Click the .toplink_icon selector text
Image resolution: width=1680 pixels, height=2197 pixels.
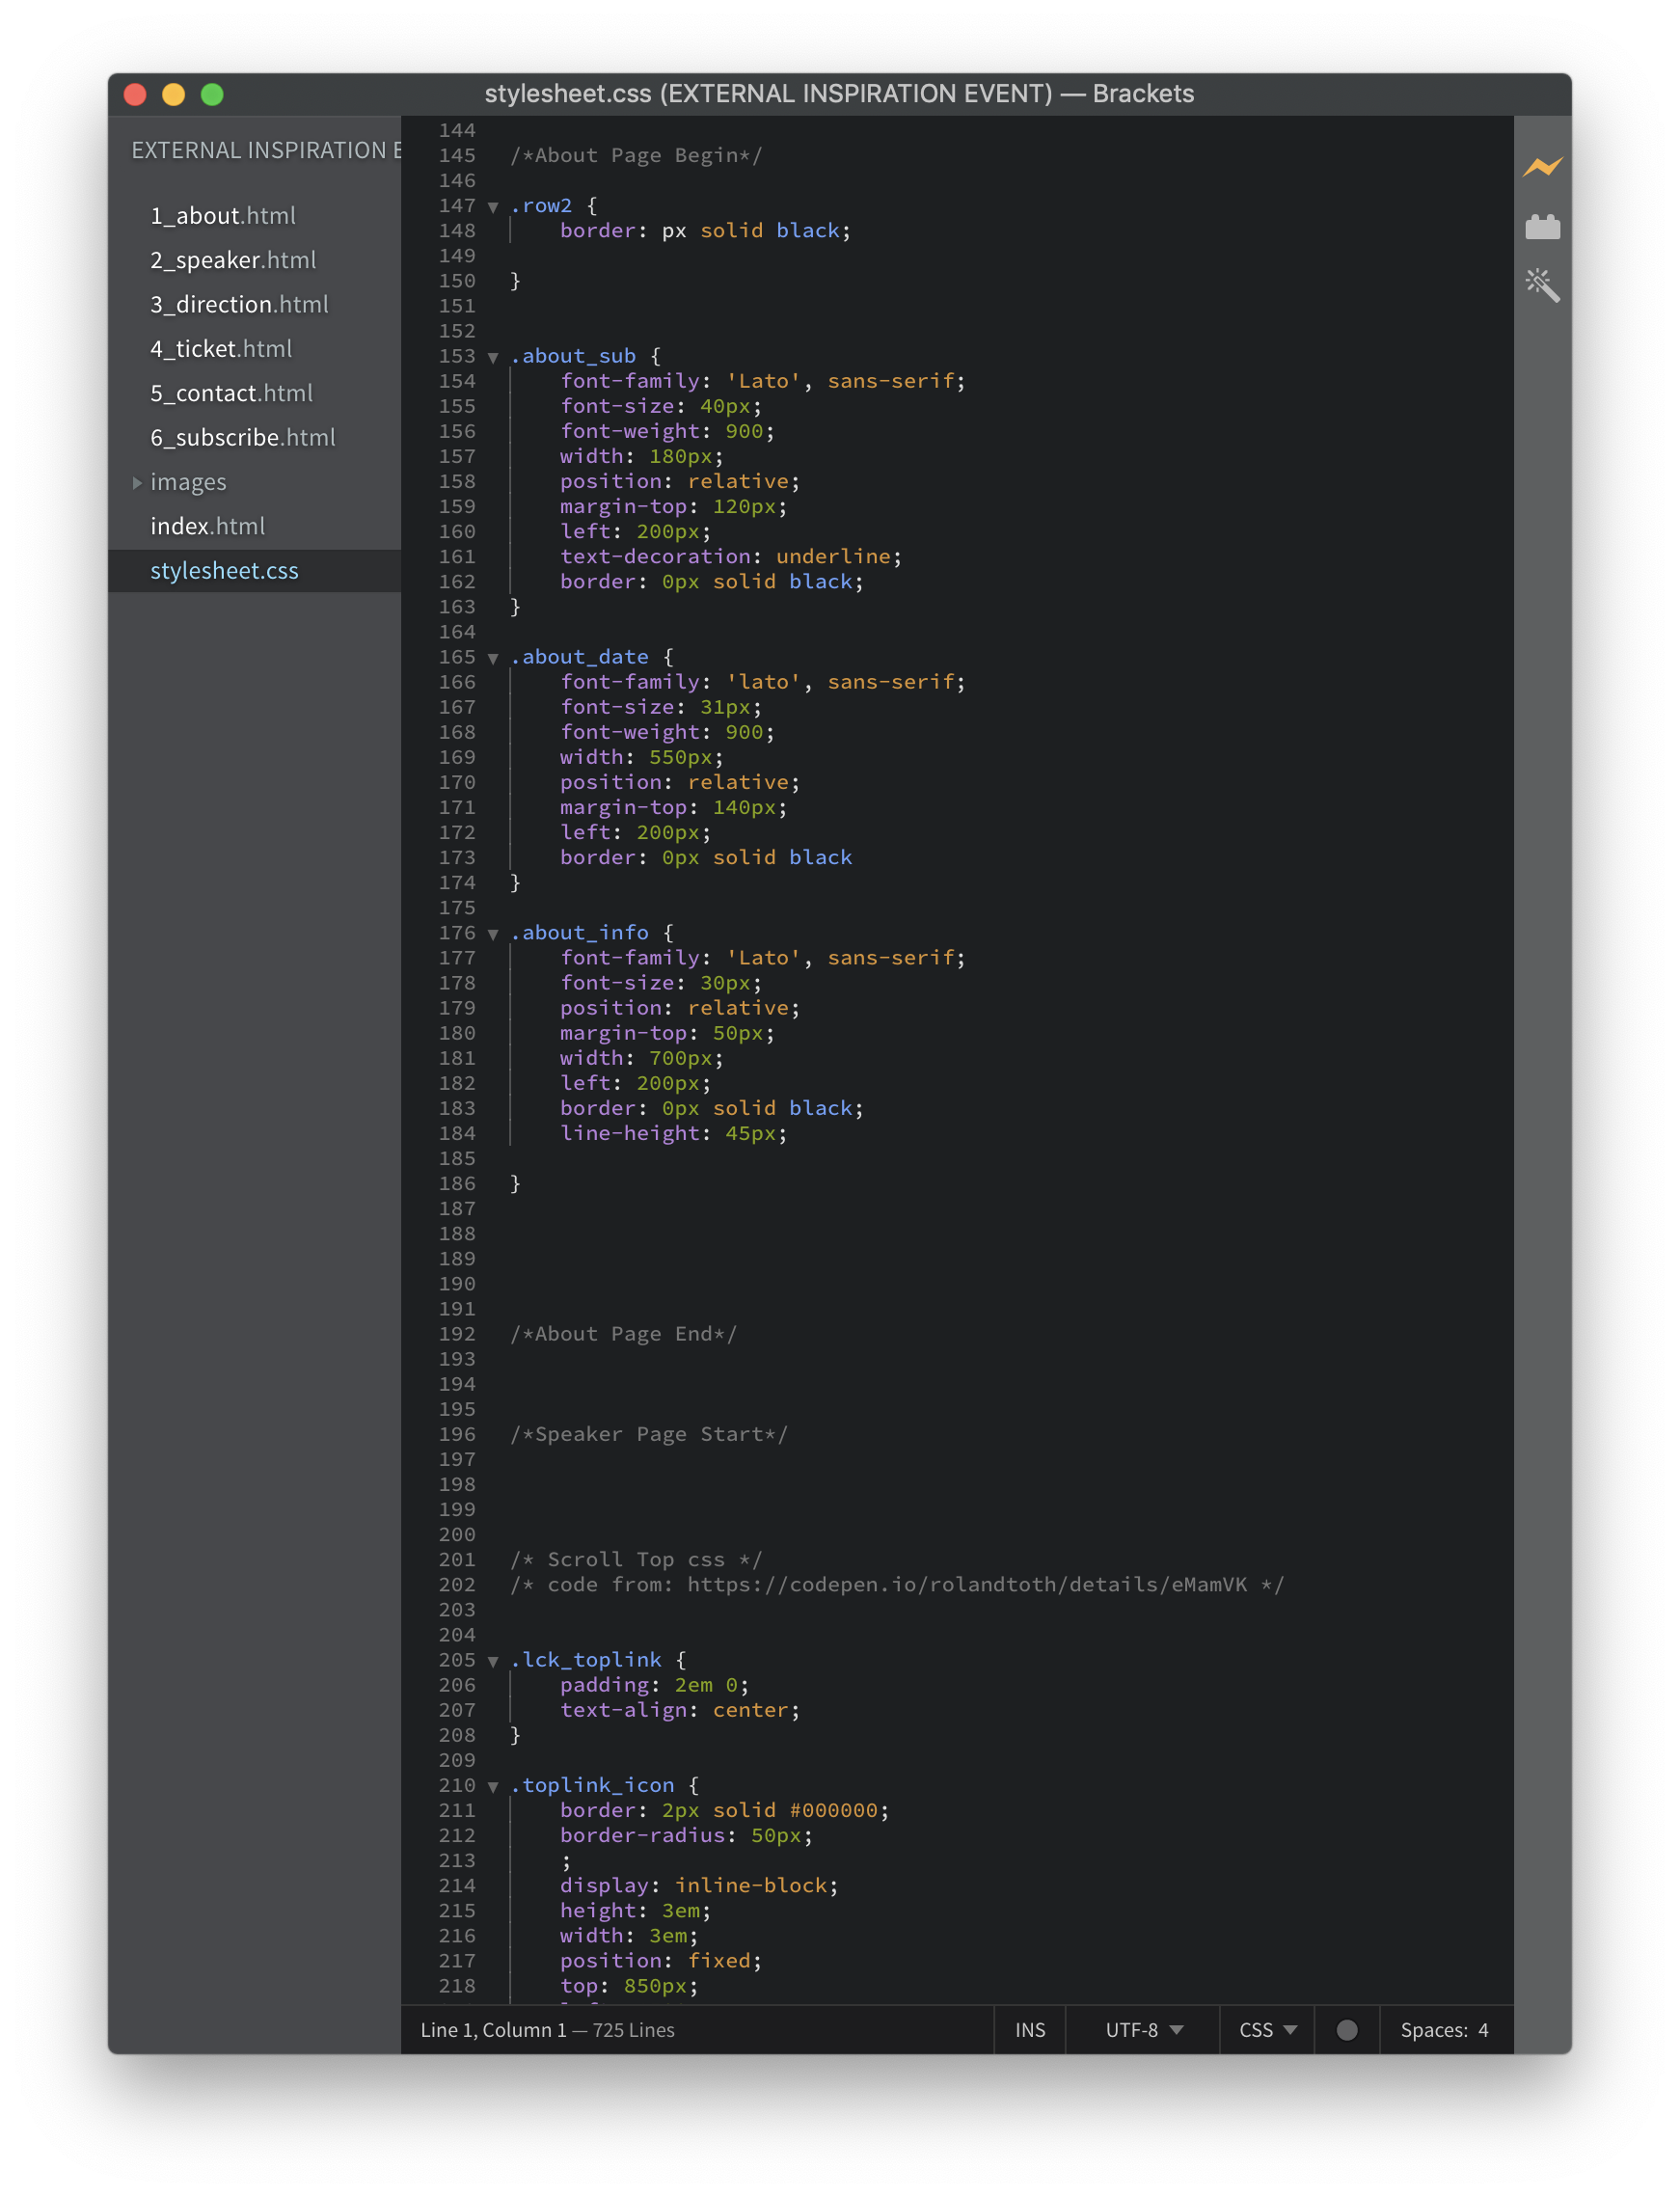592,1785
